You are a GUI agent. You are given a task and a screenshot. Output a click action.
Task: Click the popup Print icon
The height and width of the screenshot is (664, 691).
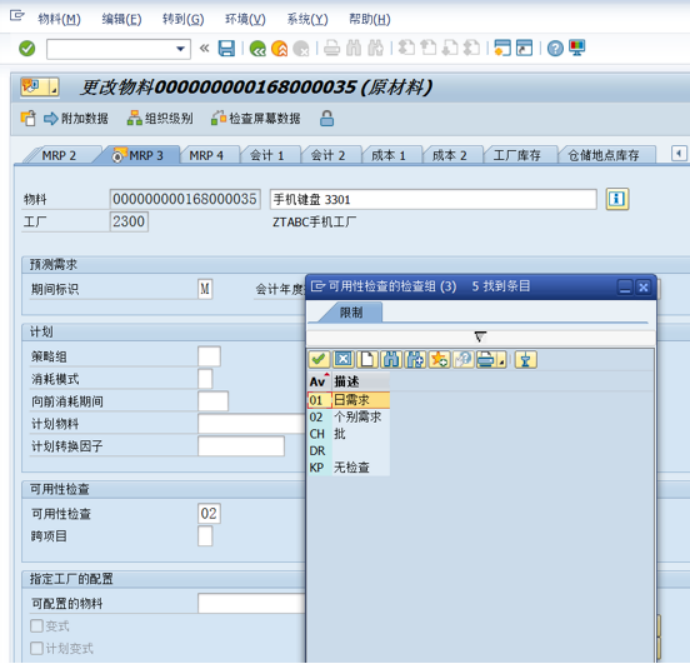487,360
